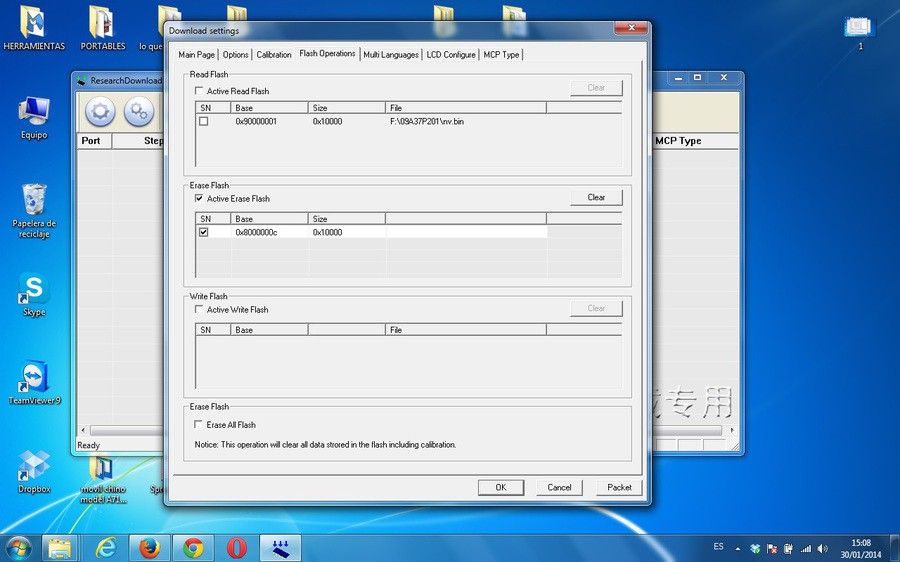The height and width of the screenshot is (562, 900).
Task: Switch to the Main Page tab
Action: coord(196,55)
